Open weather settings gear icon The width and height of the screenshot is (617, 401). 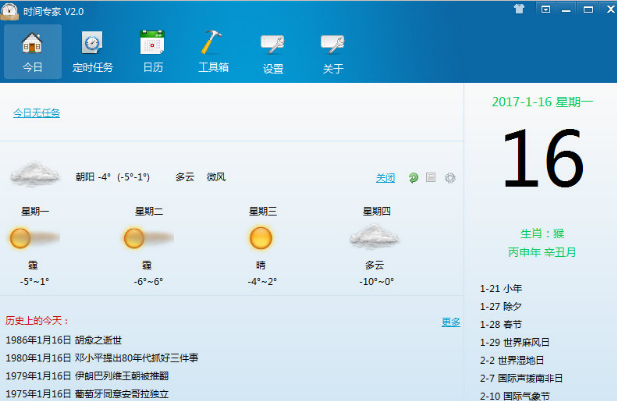tap(450, 178)
